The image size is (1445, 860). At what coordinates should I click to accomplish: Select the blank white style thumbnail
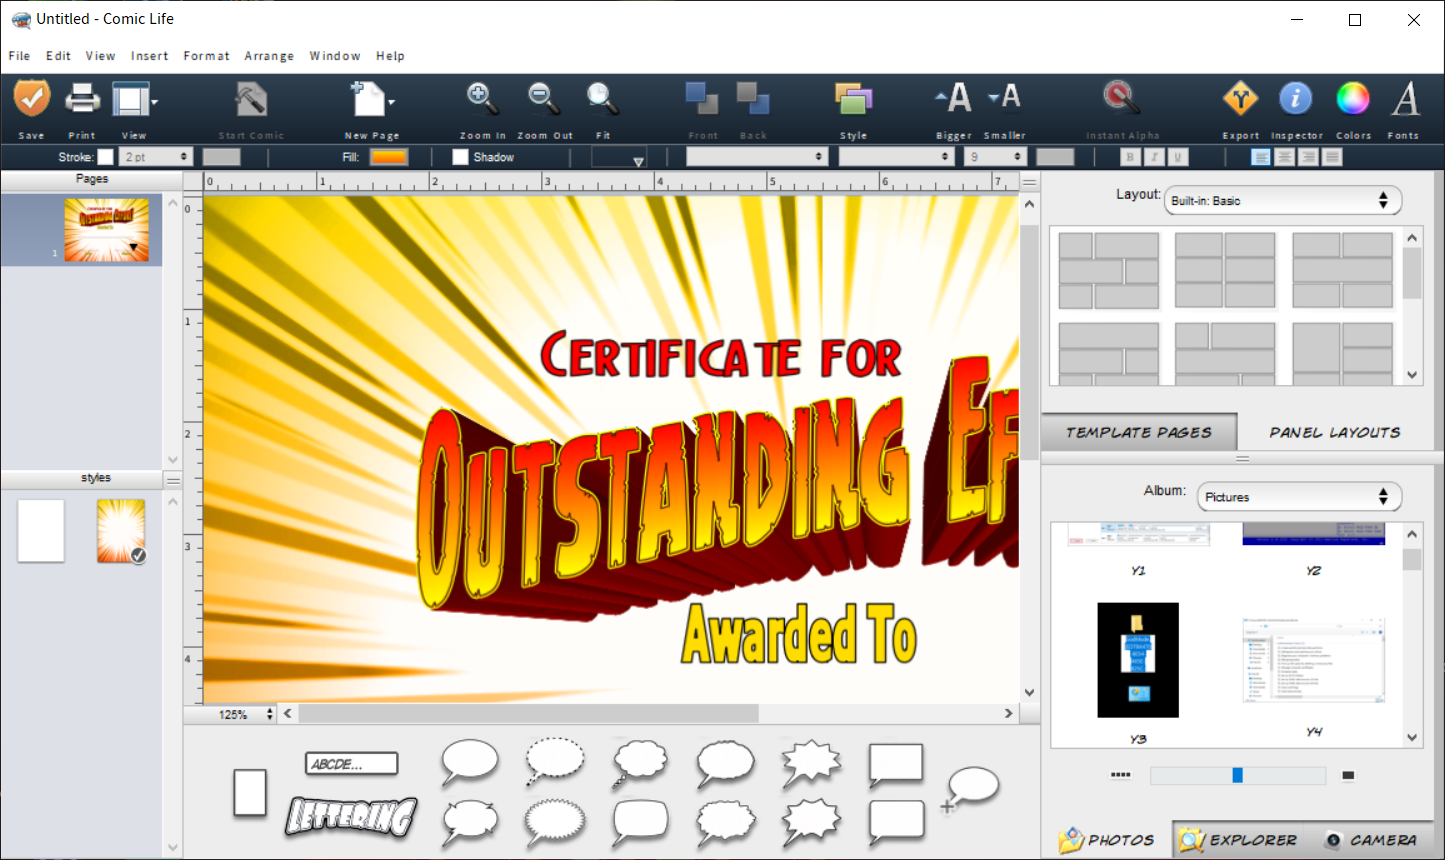click(41, 531)
